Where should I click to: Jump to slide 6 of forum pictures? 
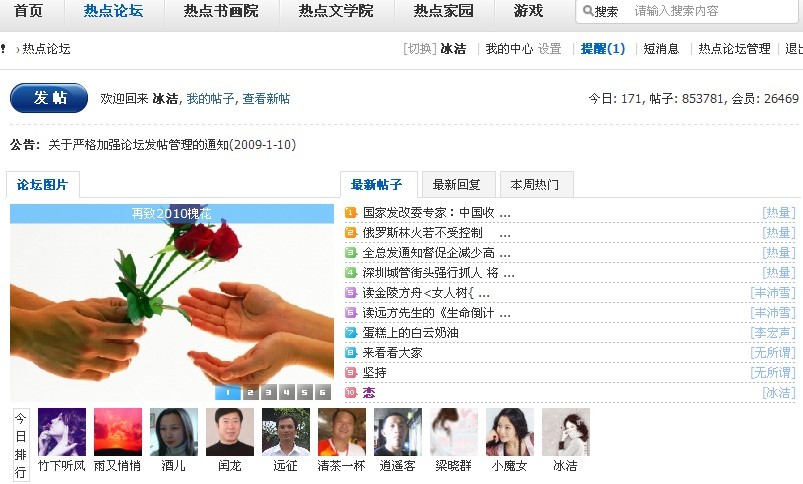point(323,392)
